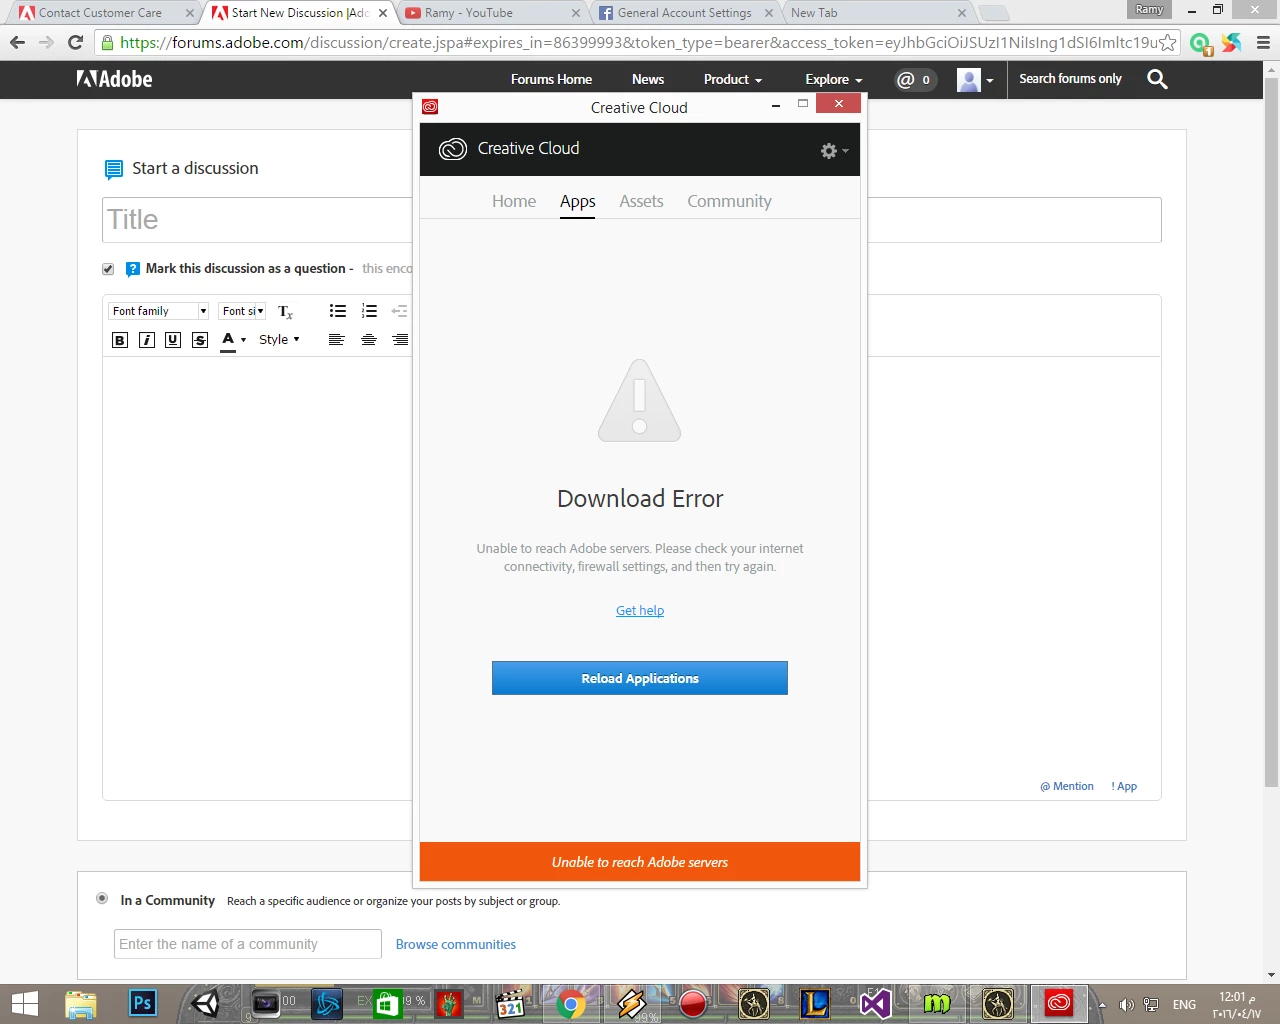Expand the Explore dropdown menu
Screen dimensions: 1280x1024
coord(834,79)
